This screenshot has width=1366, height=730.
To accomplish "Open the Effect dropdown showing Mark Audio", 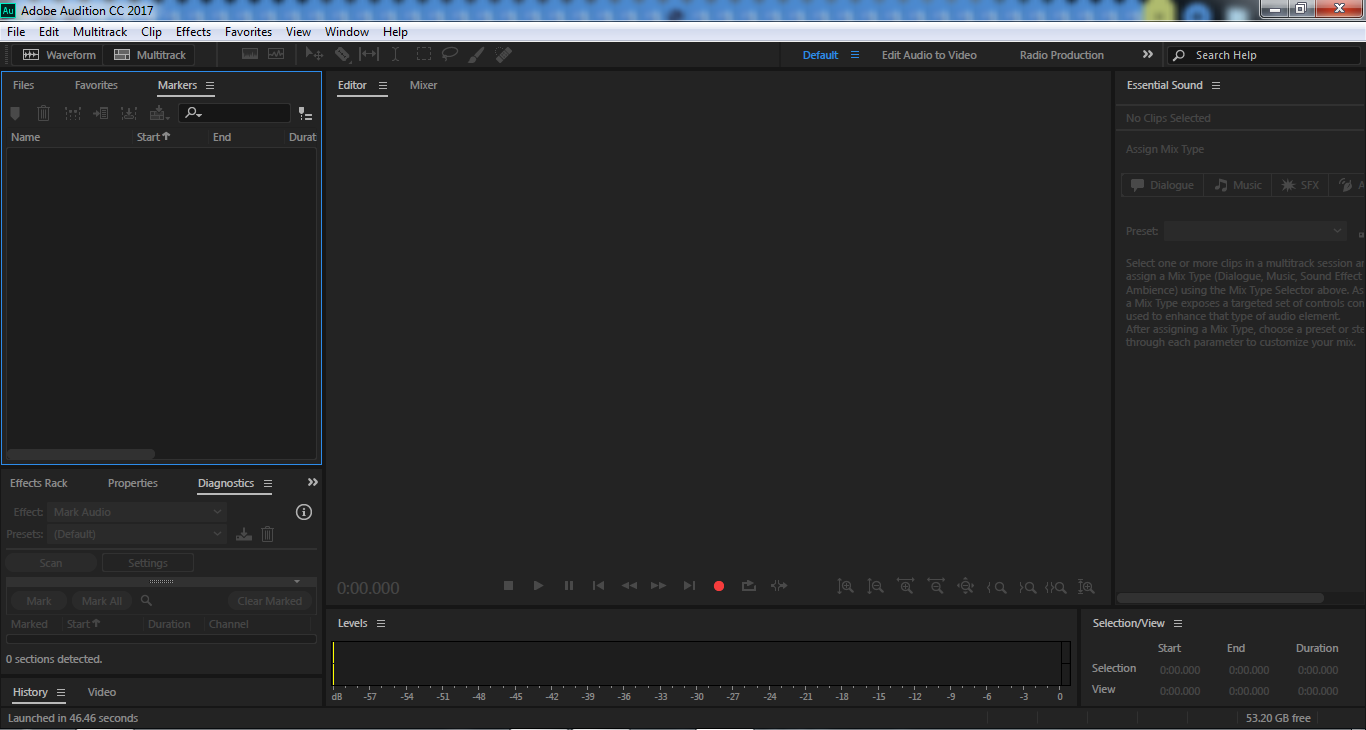I will pyautogui.click(x=137, y=512).
